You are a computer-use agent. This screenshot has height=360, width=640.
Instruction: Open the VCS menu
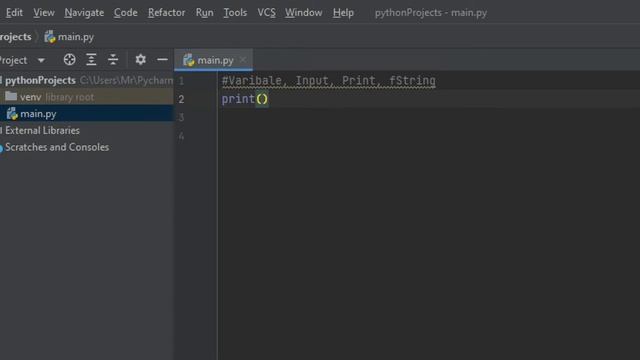pyautogui.click(x=266, y=13)
